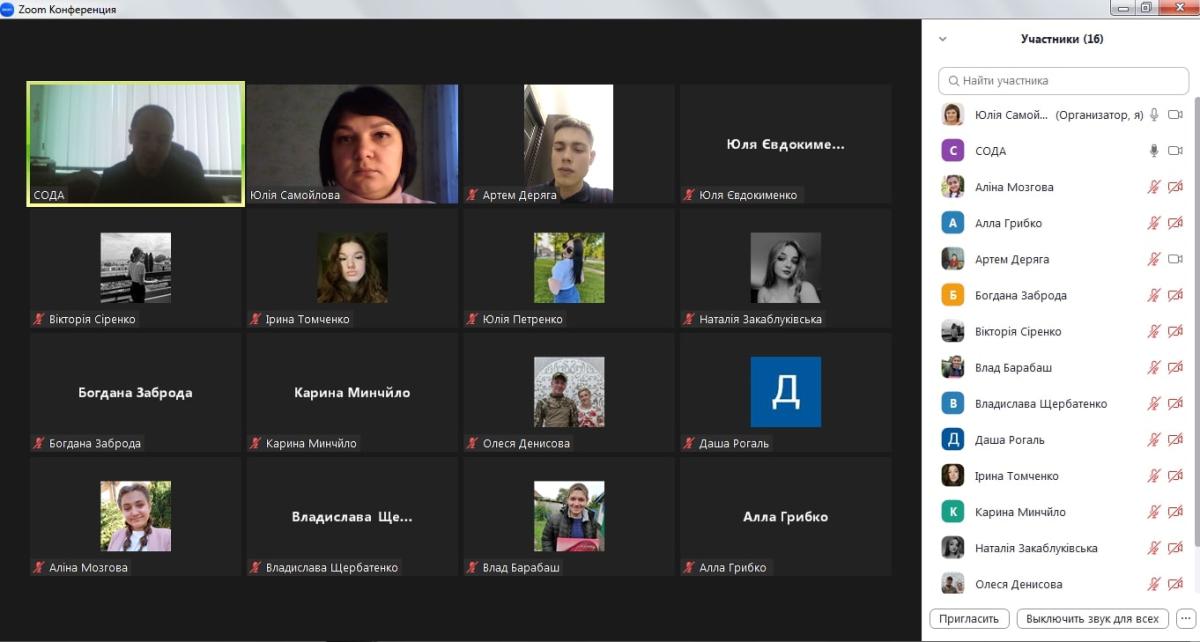The width and height of the screenshot is (1200, 642).
Task: Click the participants panel scrollbar
Action: tap(1195, 320)
